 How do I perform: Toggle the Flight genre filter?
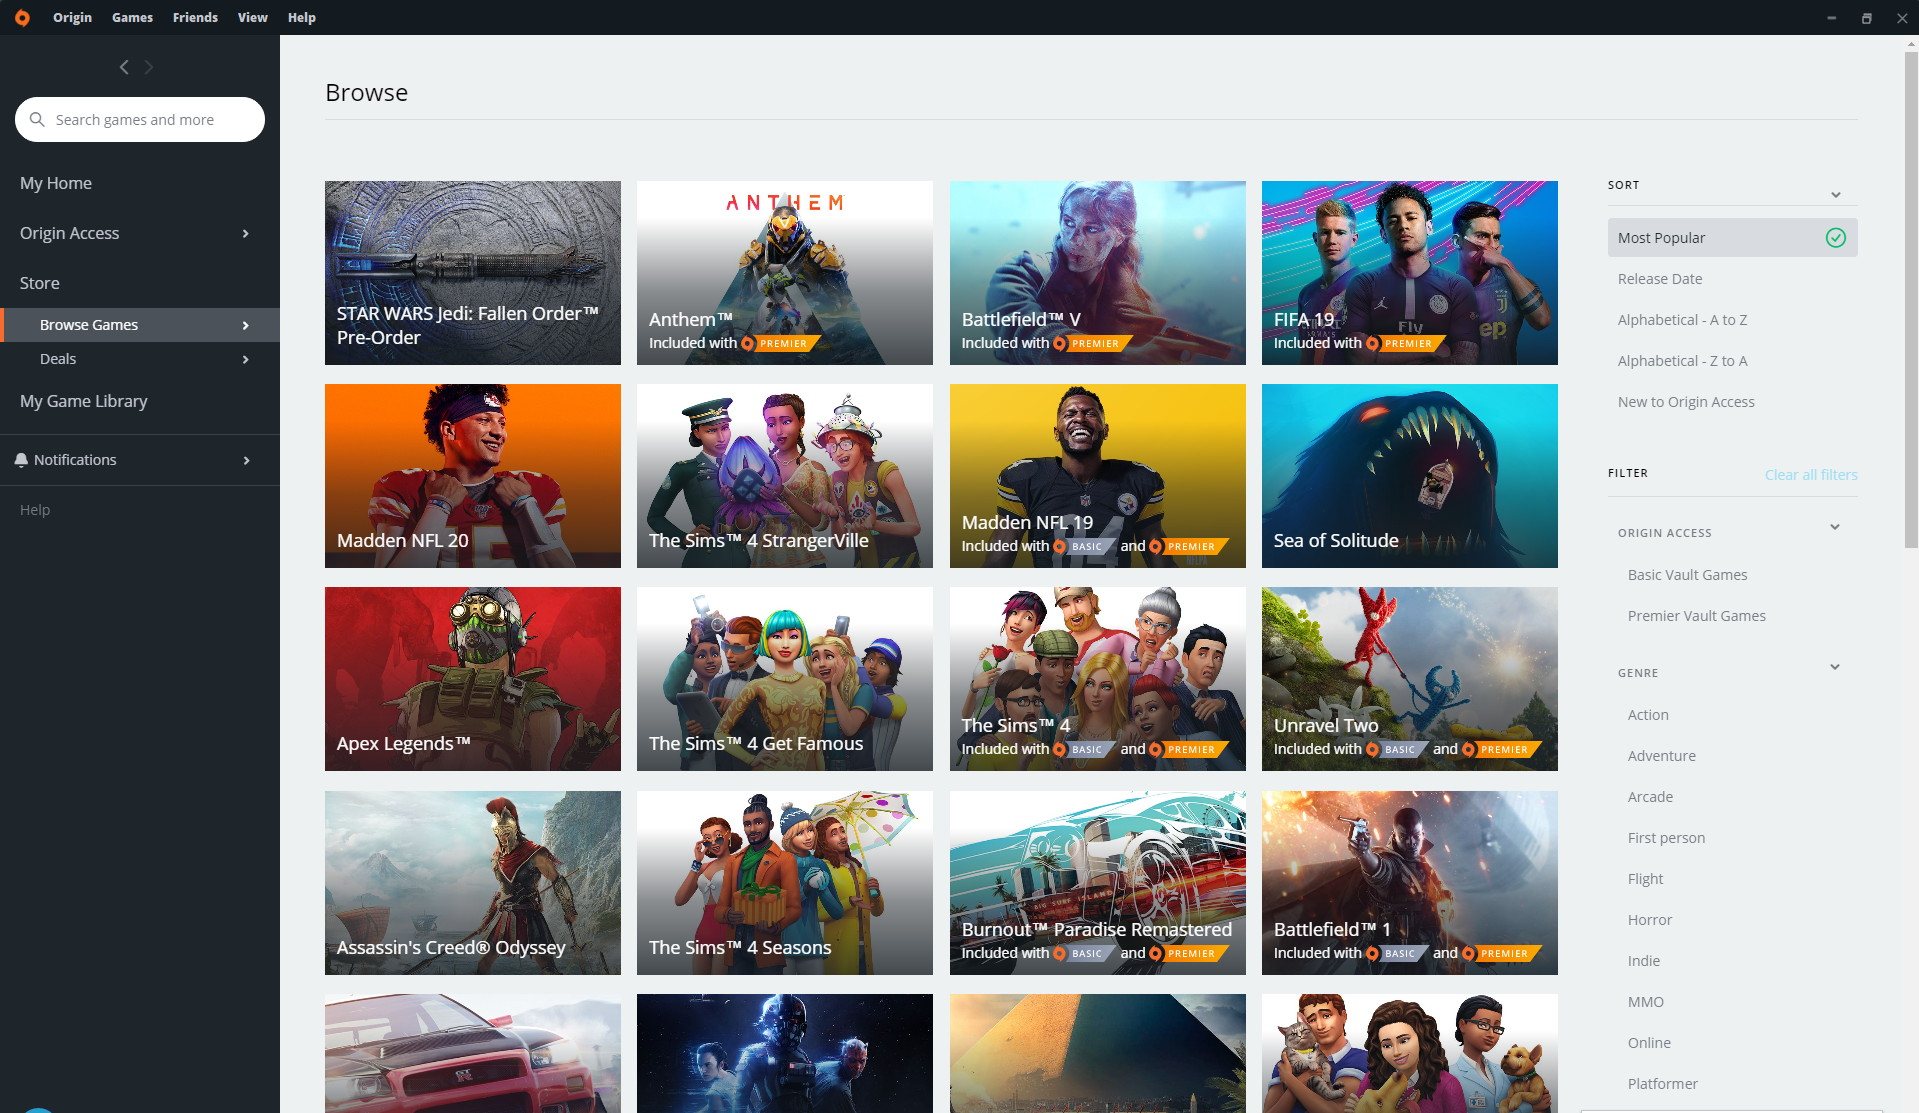pos(1645,879)
